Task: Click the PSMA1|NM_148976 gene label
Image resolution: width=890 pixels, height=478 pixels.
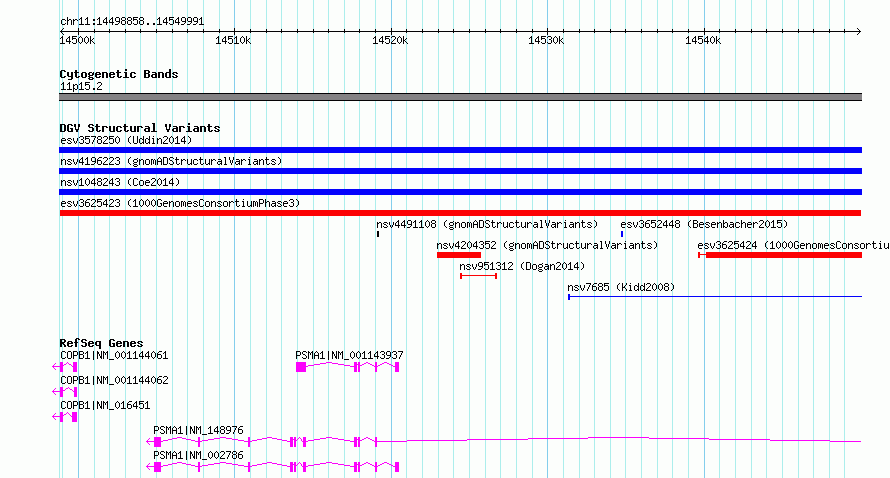Action: tap(198, 430)
